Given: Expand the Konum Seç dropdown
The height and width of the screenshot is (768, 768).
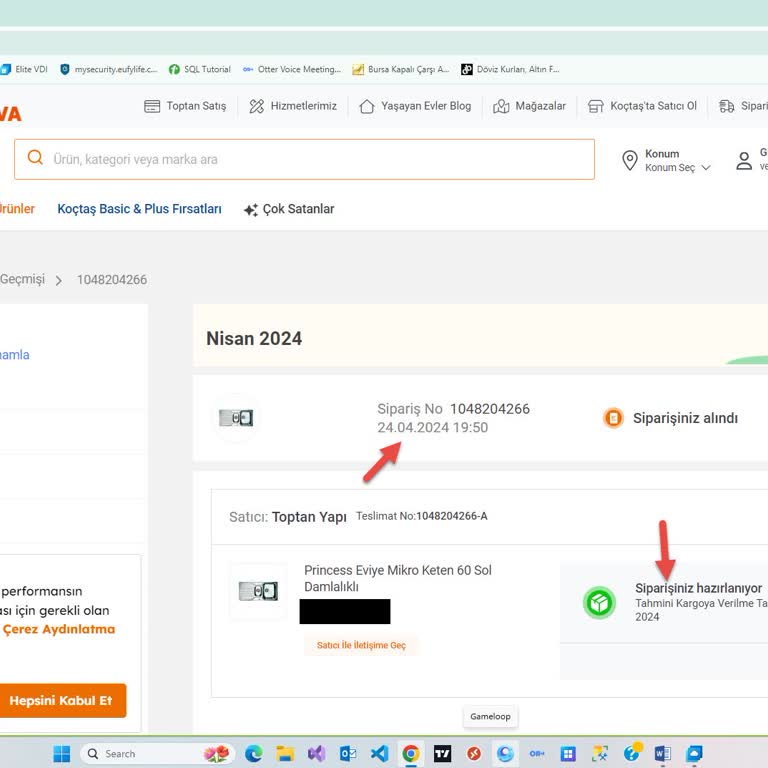Looking at the screenshot, I should [x=678, y=168].
